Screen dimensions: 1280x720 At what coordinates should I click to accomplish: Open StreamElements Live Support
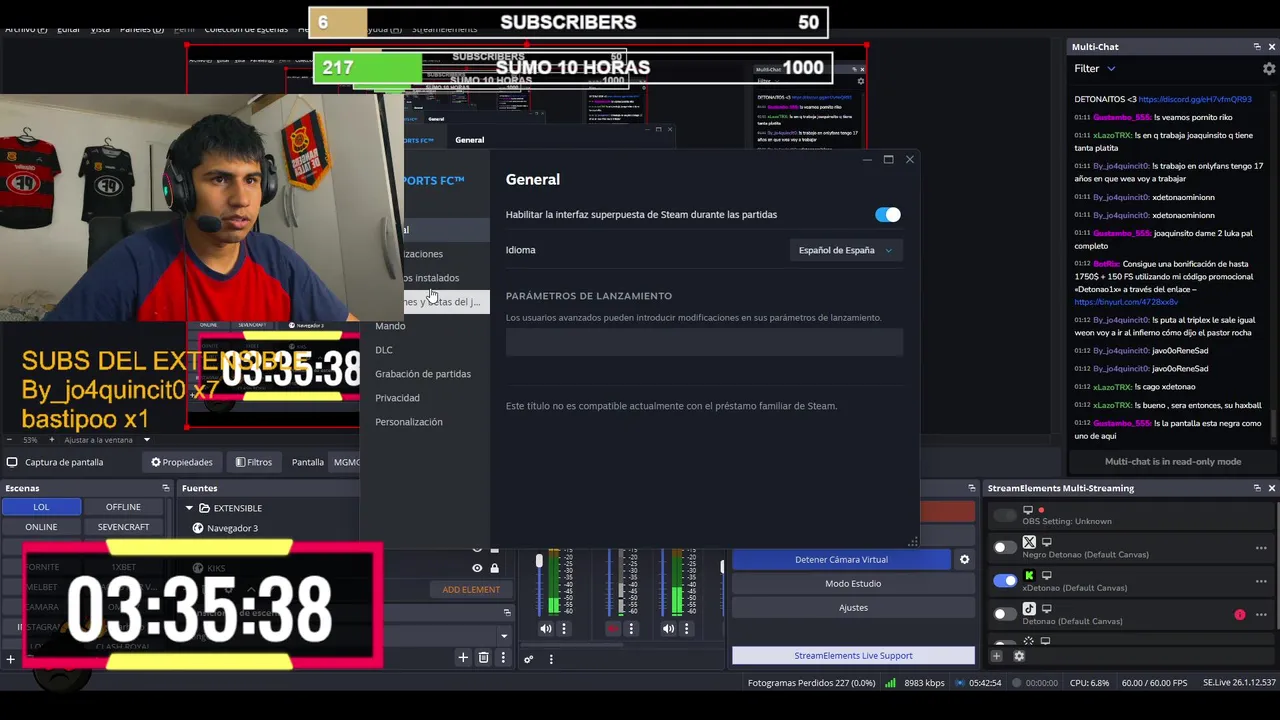(x=853, y=656)
